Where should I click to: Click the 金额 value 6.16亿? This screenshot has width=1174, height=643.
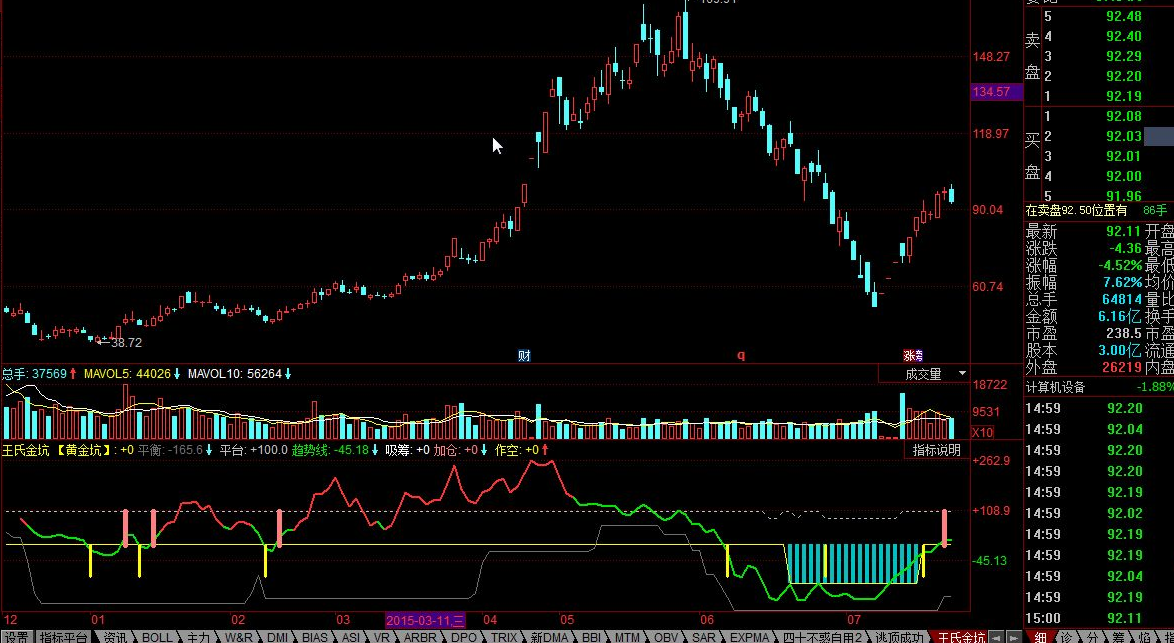click(x=1120, y=317)
